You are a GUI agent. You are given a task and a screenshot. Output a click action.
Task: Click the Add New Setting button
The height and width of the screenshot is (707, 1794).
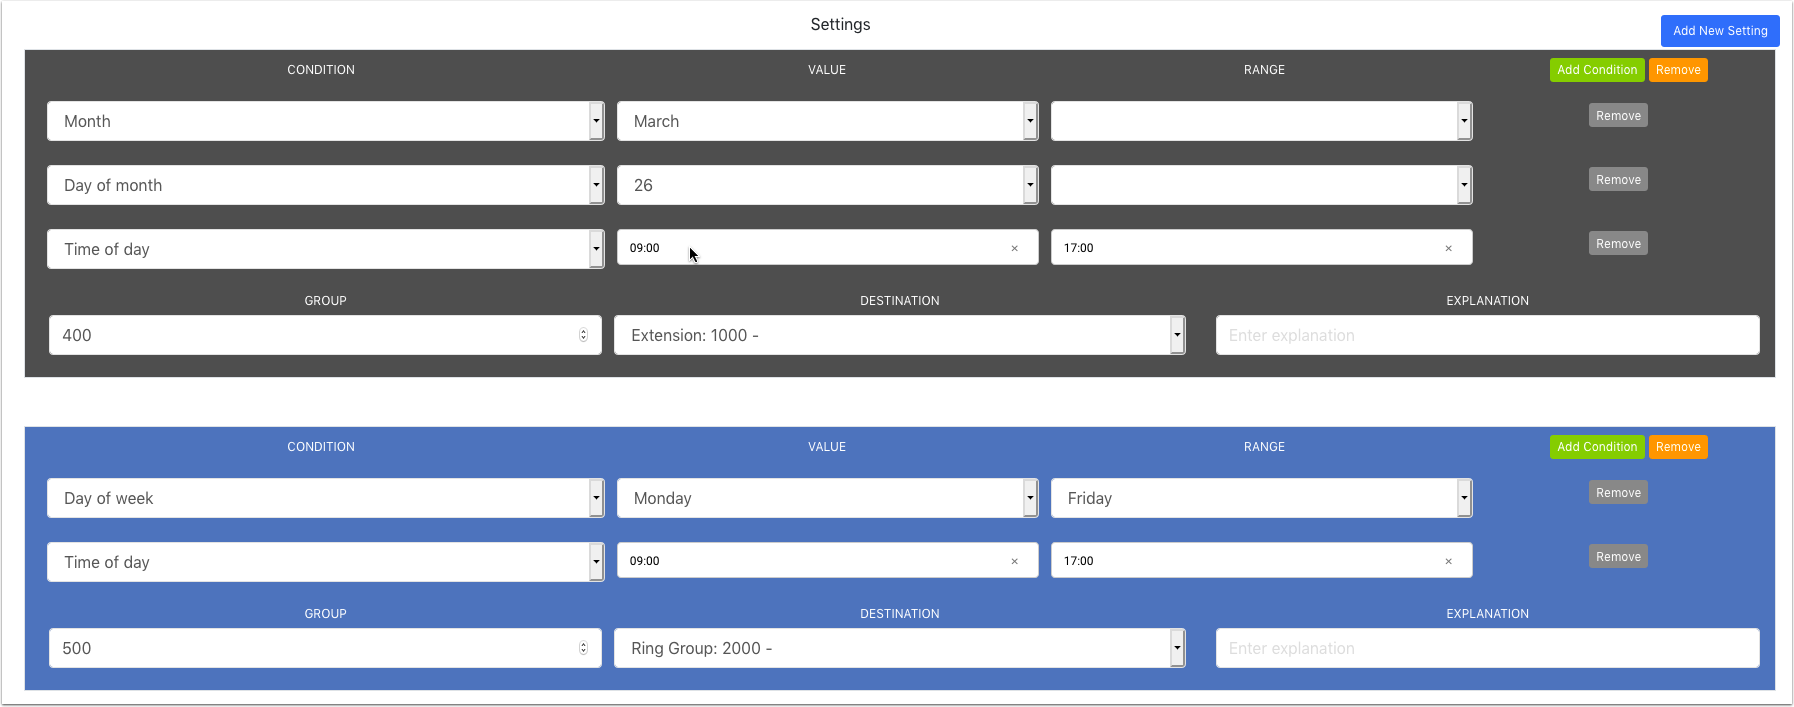pos(1719,31)
